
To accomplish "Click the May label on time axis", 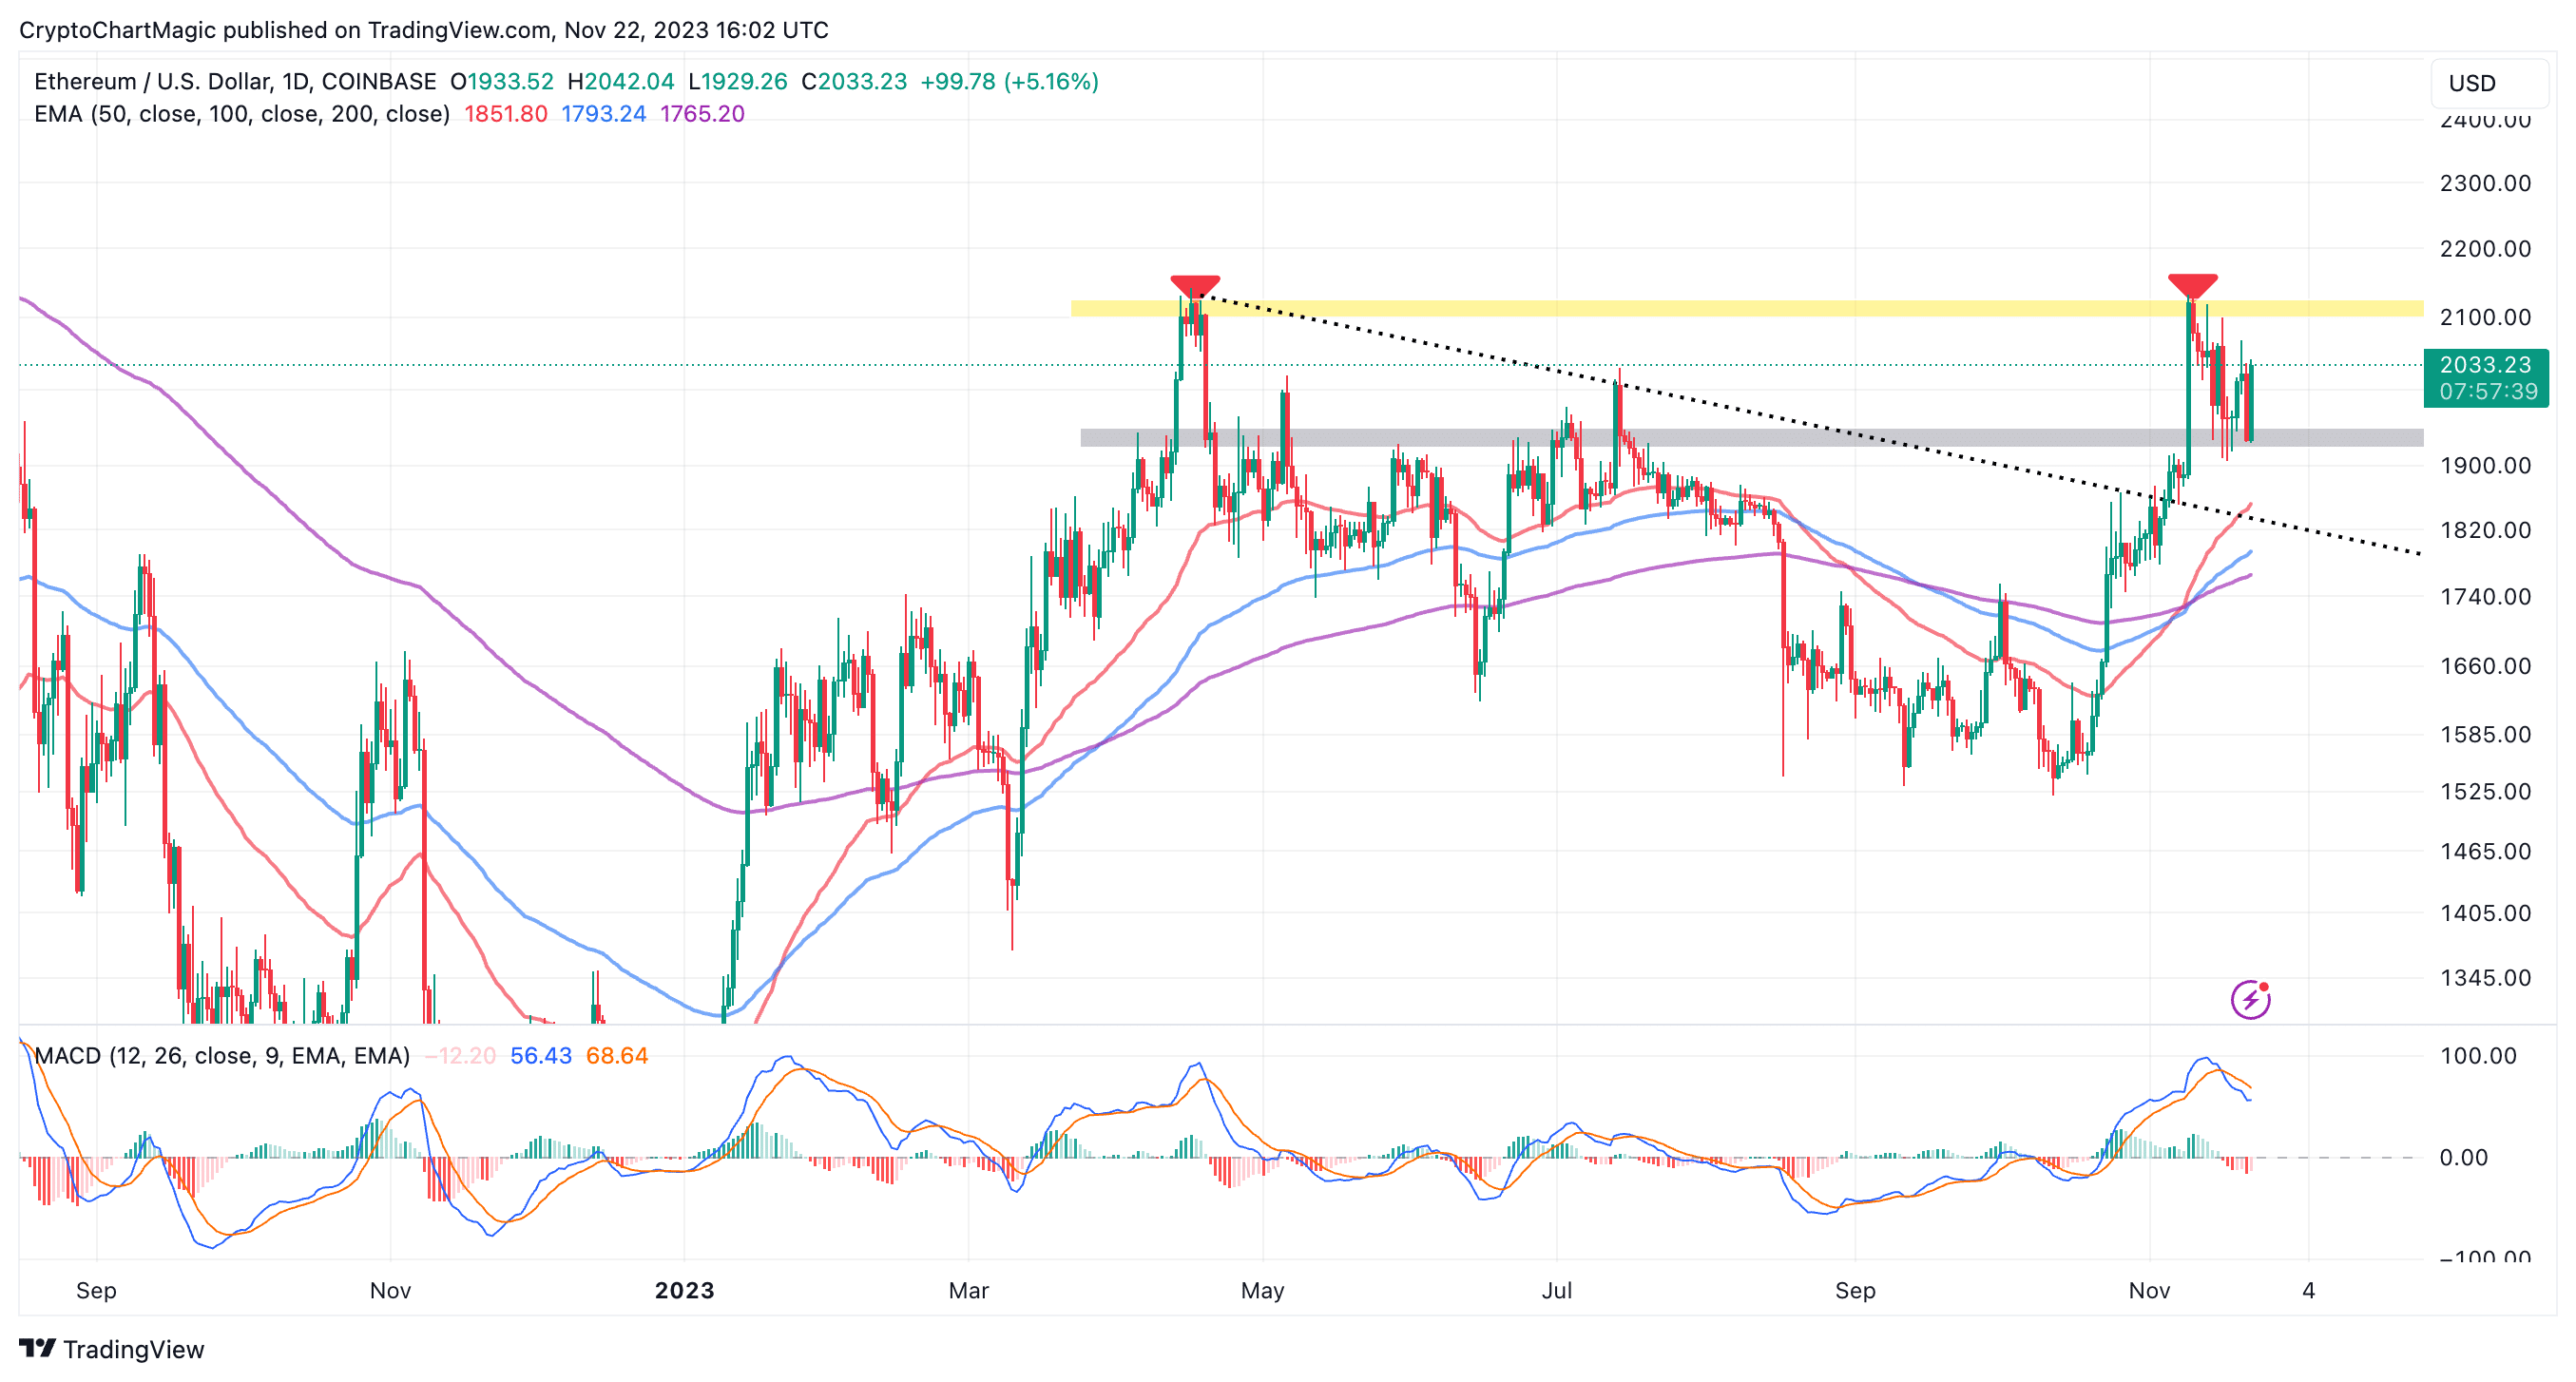I will (x=1263, y=1290).
